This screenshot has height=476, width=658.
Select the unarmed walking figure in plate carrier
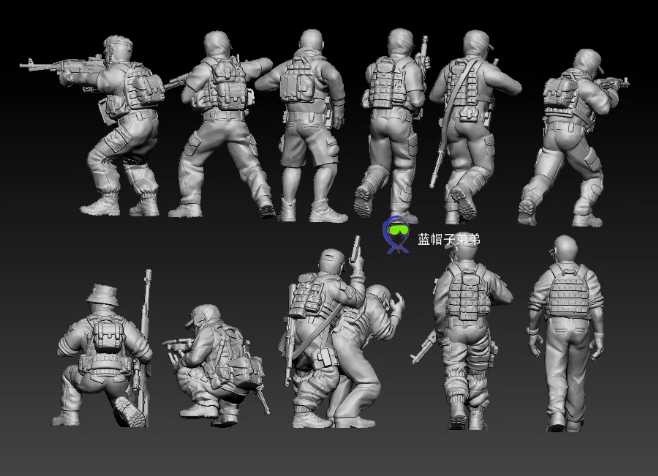tap(566, 333)
